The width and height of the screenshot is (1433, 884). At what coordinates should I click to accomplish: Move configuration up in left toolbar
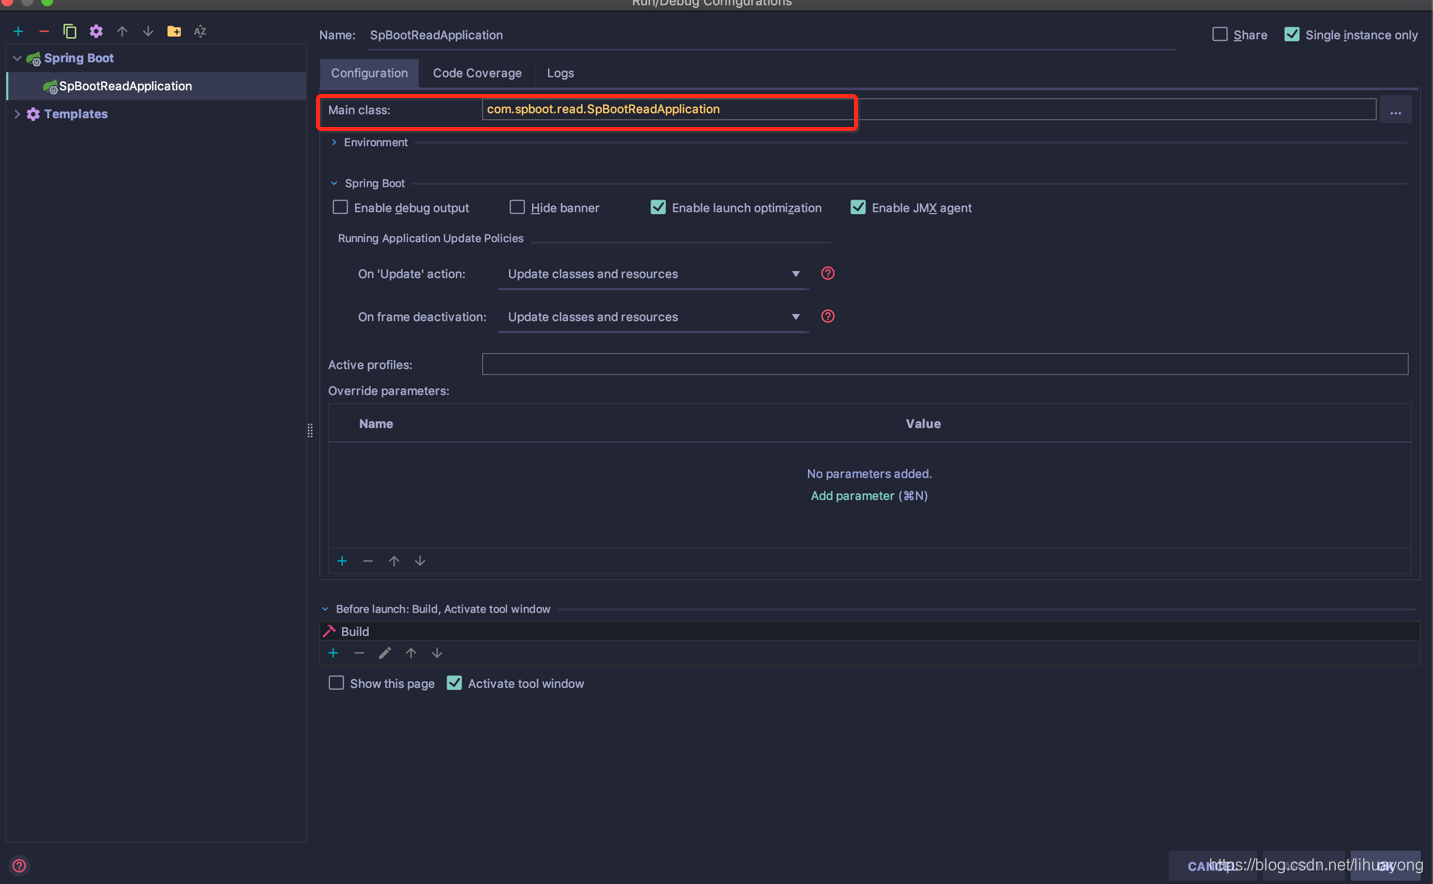tap(122, 31)
